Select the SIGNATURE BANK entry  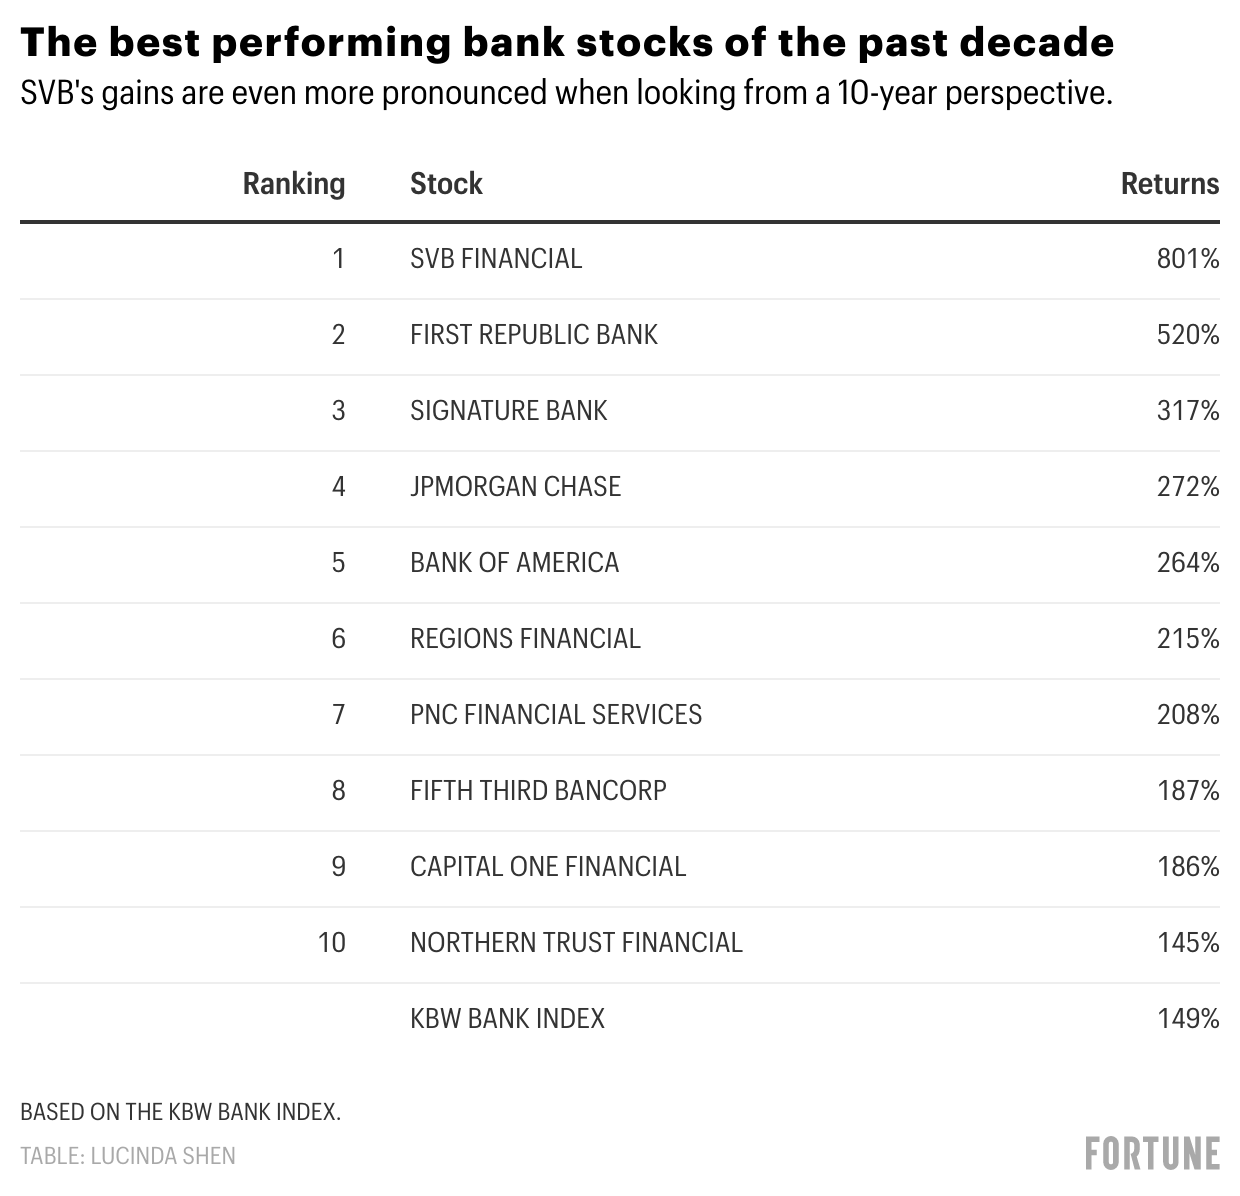click(508, 411)
